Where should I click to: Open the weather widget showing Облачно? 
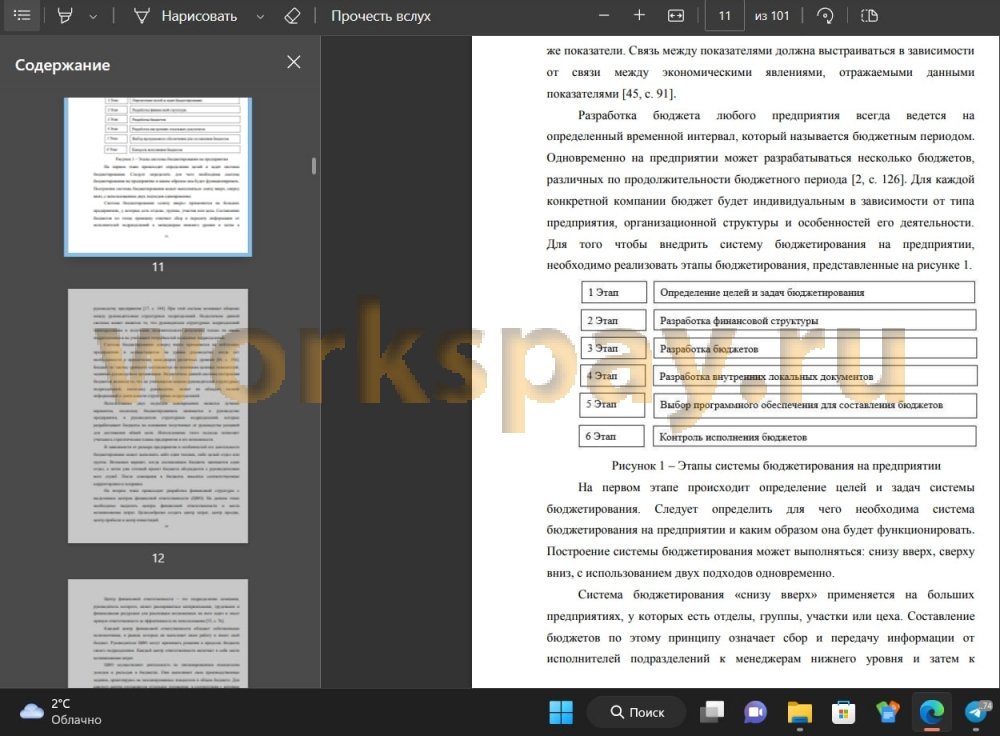(x=61, y=712)
